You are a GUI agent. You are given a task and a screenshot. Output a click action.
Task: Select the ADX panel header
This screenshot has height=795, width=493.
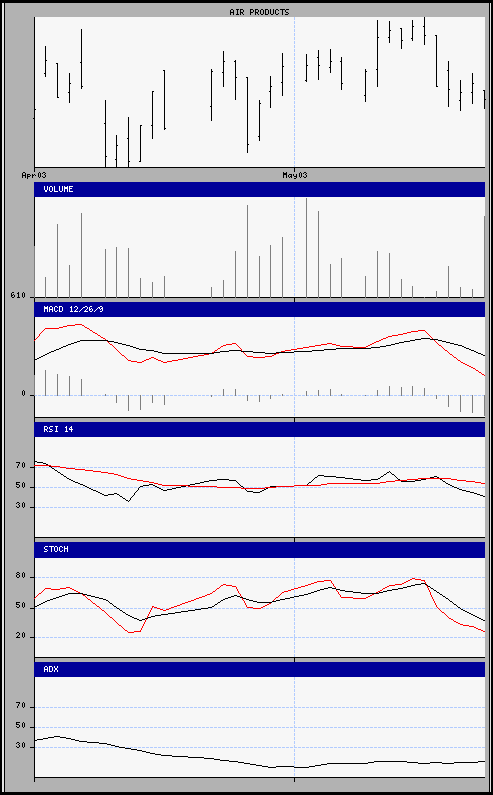click(260, 669)
